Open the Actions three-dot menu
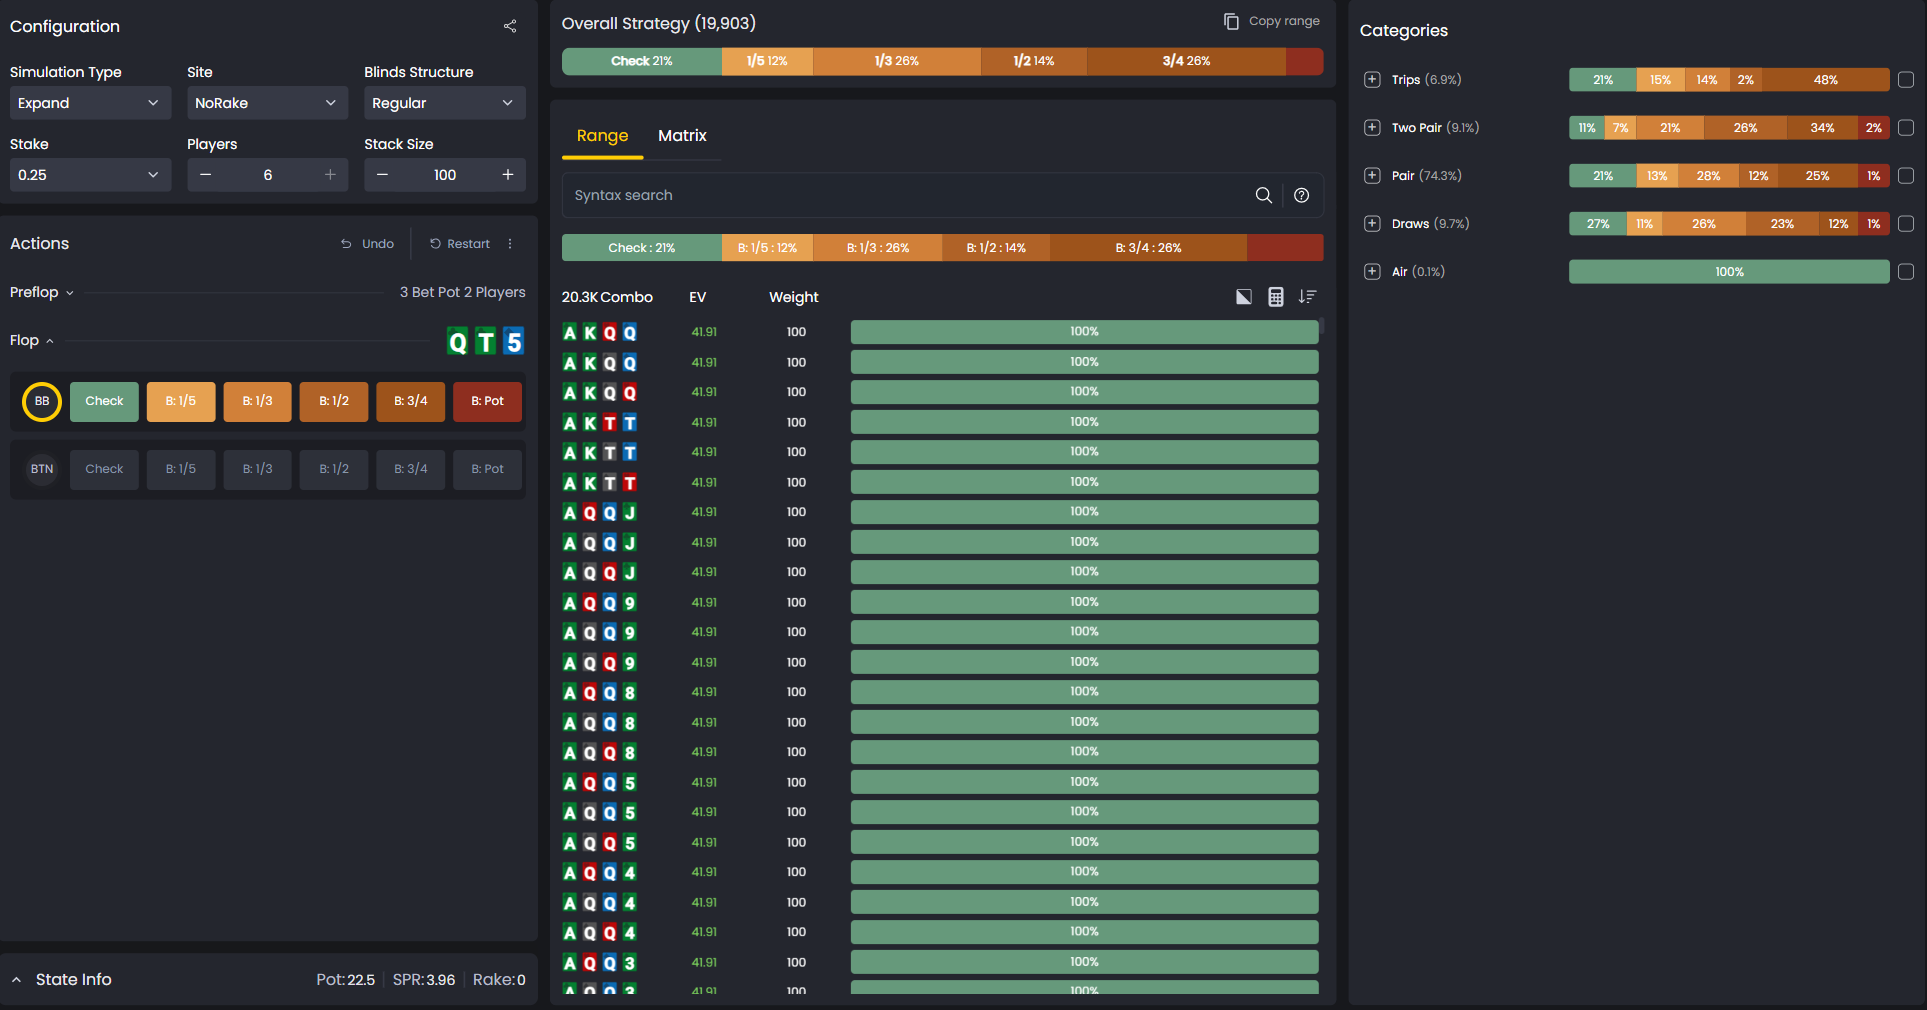 click(510, 244)
